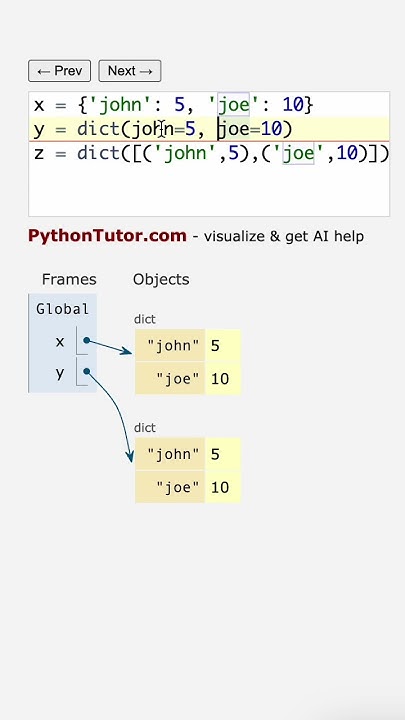Click the first code line defining x
The height and width of the screenshot is (720, 405).
coord(174,105)
